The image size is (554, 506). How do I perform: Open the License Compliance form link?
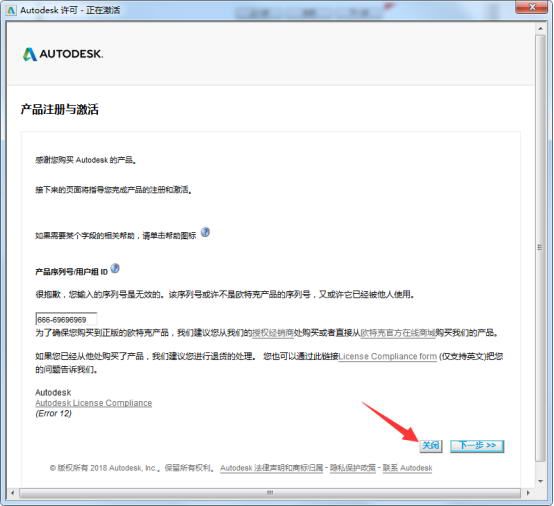[x=388, y=357]
